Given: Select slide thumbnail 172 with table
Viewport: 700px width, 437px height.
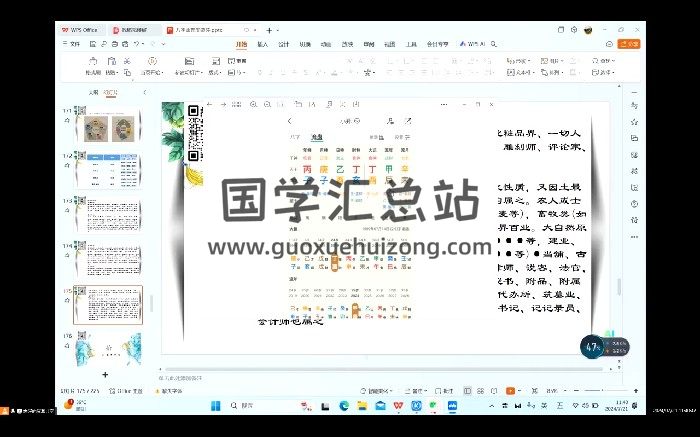Looking at the screenshot, I should (x=108, y=170).
